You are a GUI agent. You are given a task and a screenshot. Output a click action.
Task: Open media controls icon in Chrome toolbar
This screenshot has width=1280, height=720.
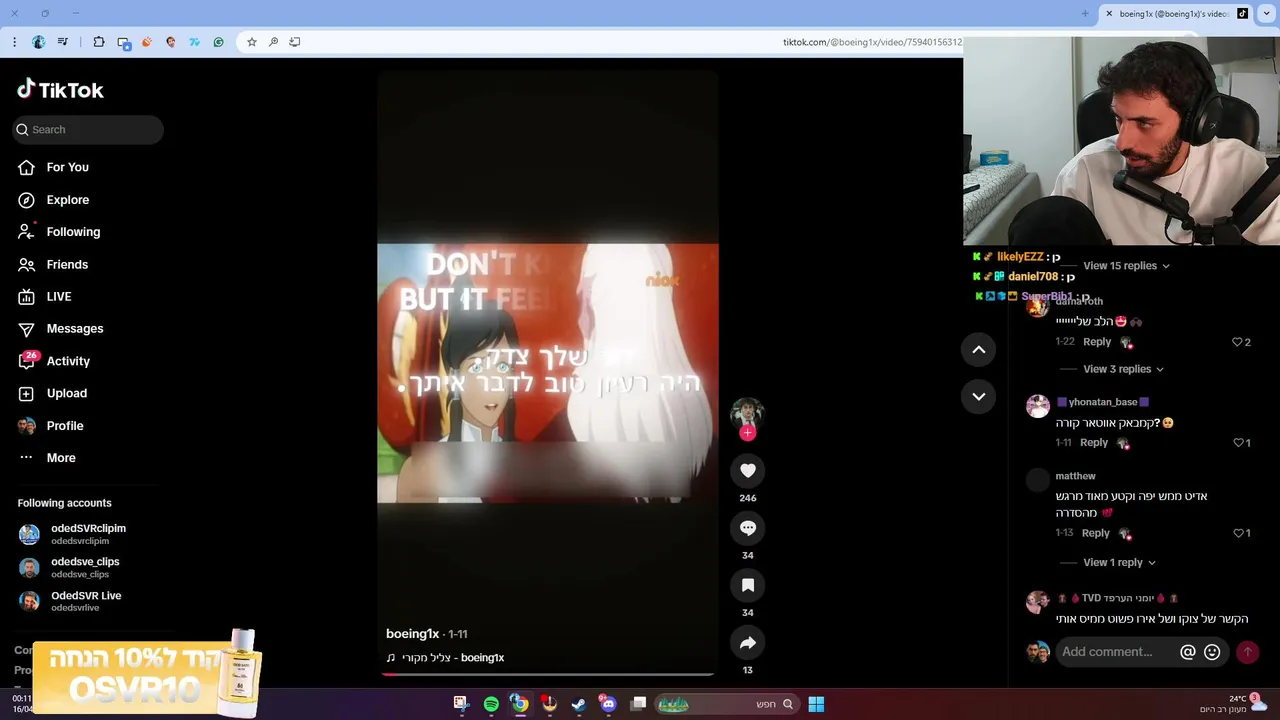tap(63, 42)
